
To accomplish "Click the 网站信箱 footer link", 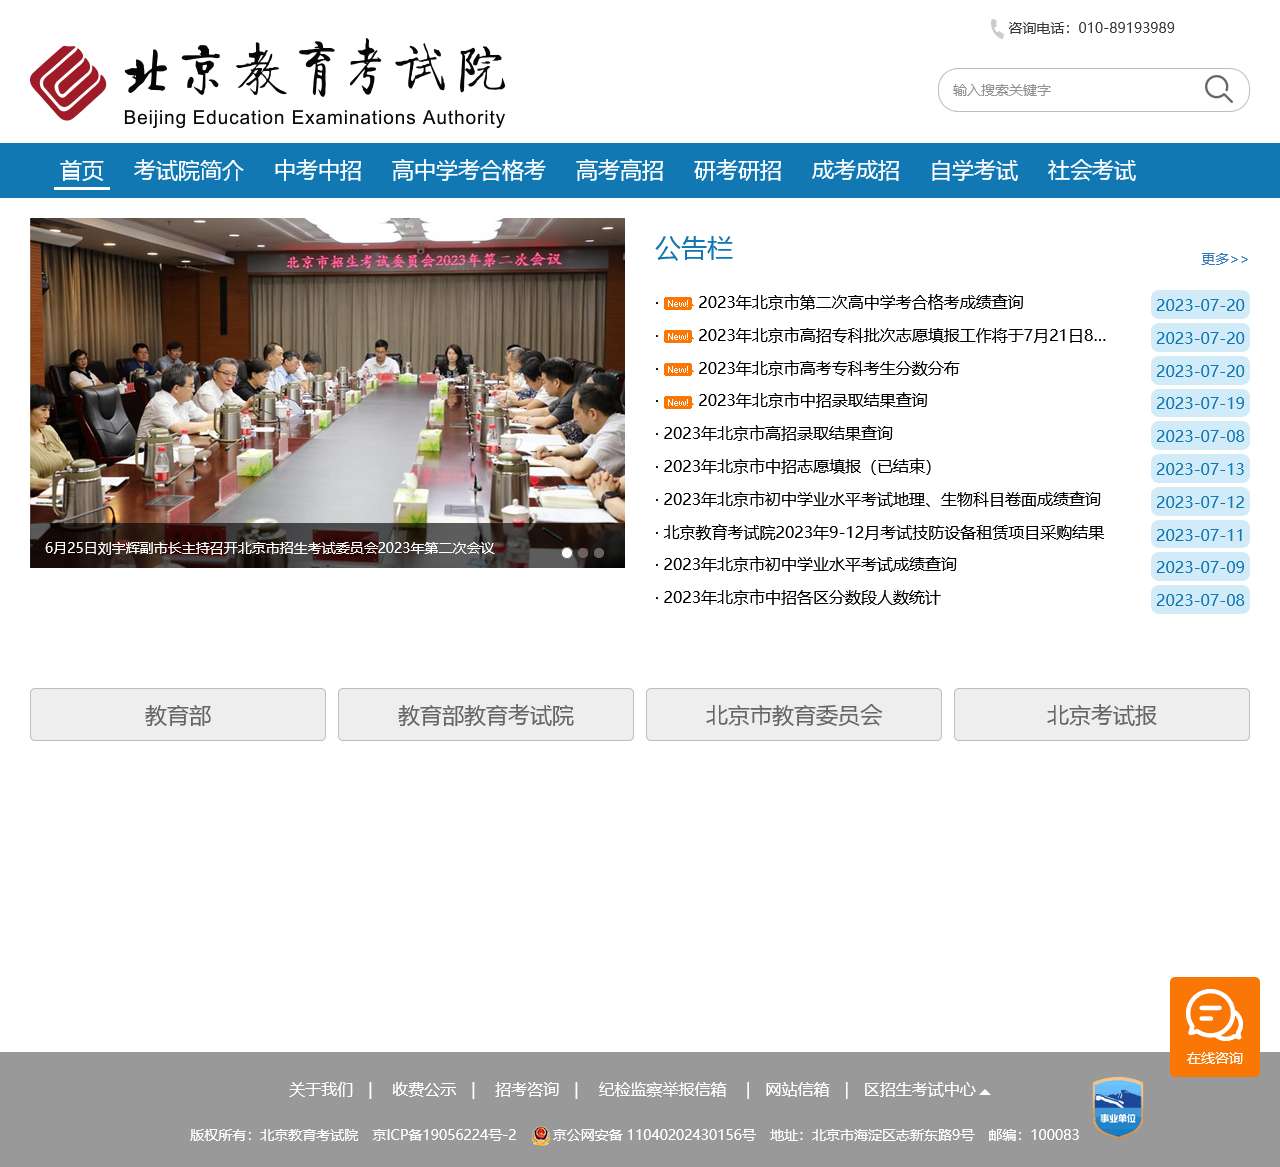I will [x=797, y=1090].
